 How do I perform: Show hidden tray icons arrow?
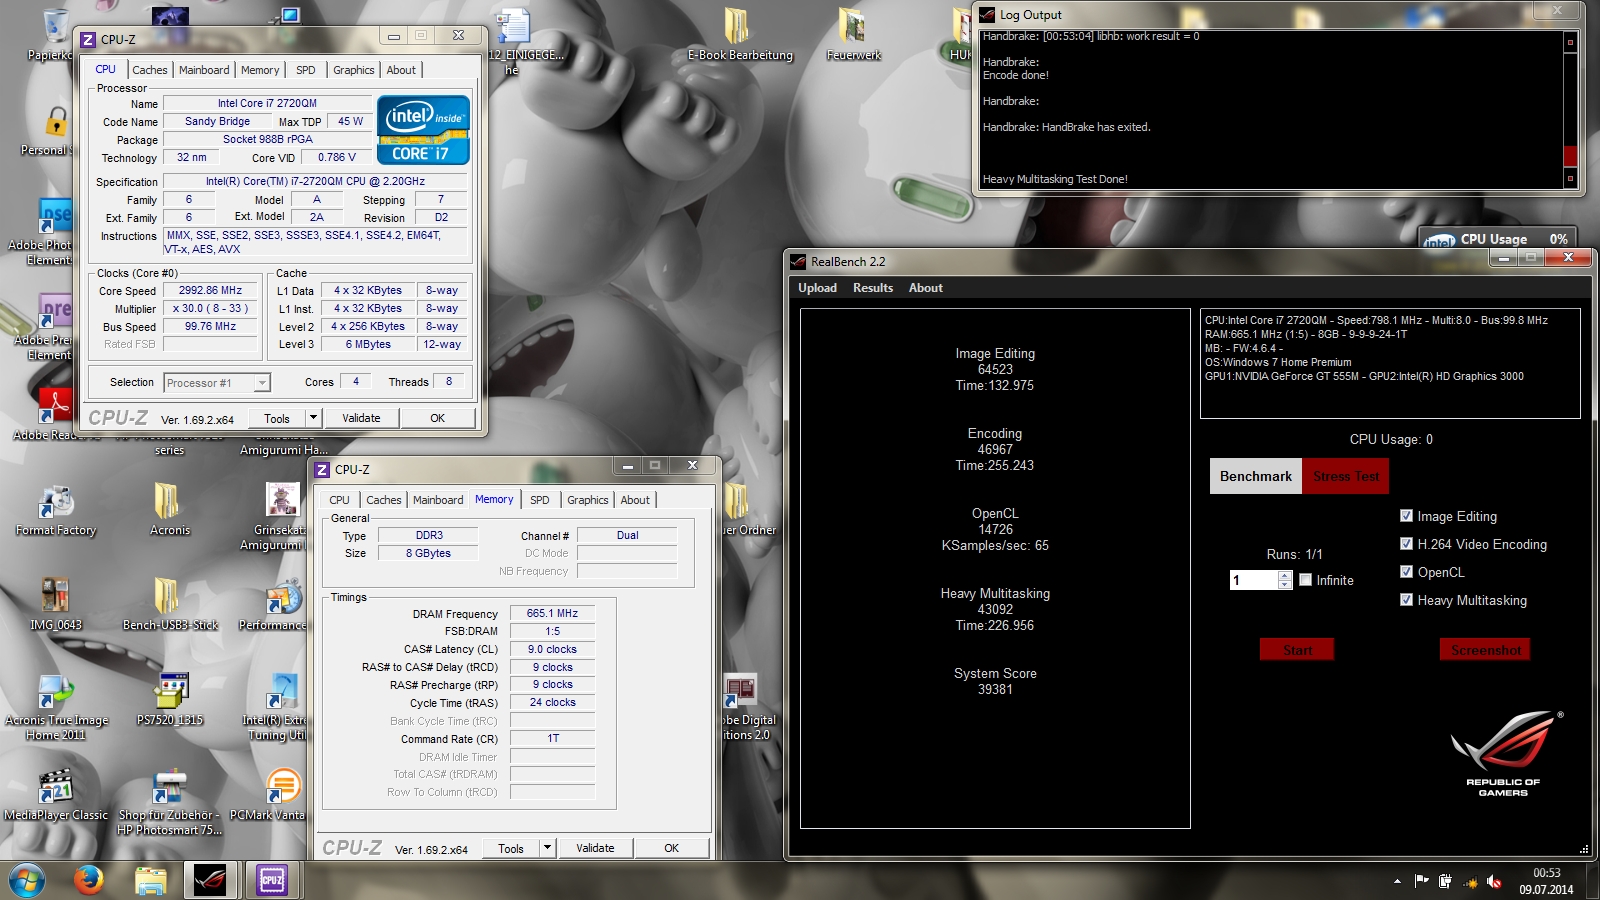pos(1397,881)
